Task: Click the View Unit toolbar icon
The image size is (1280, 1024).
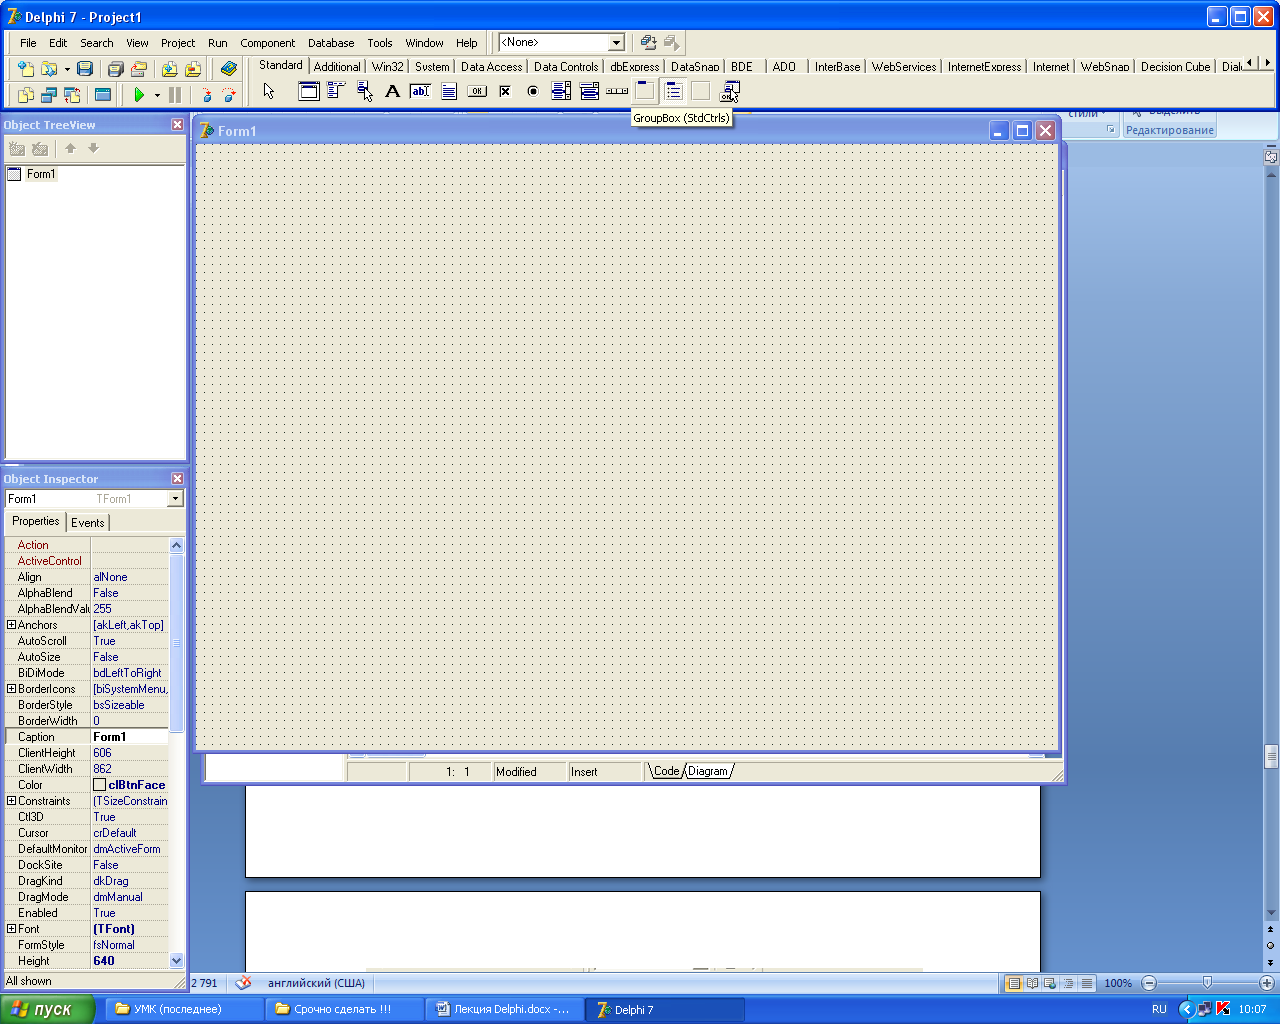Action: tap(26, 95)
